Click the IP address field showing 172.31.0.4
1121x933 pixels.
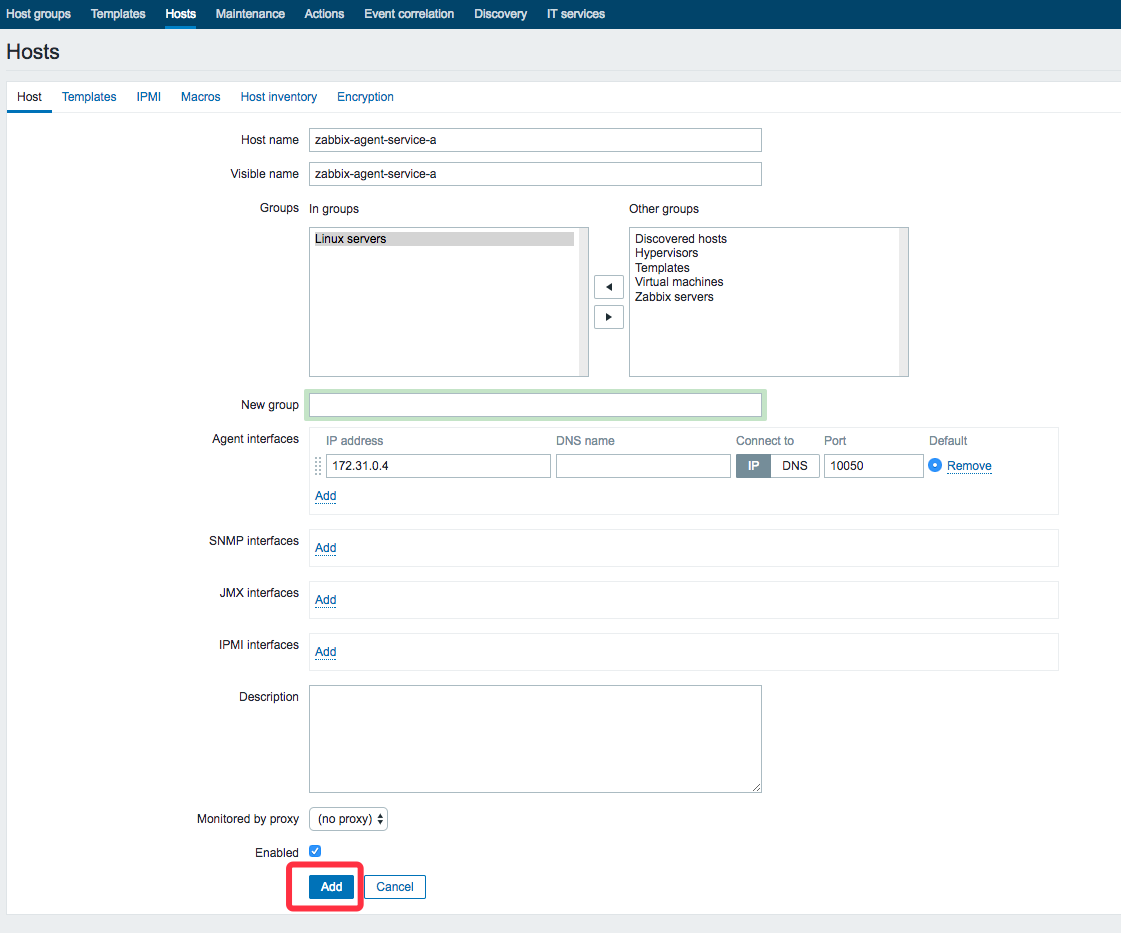pyautogui.click(x=438, y=466)
